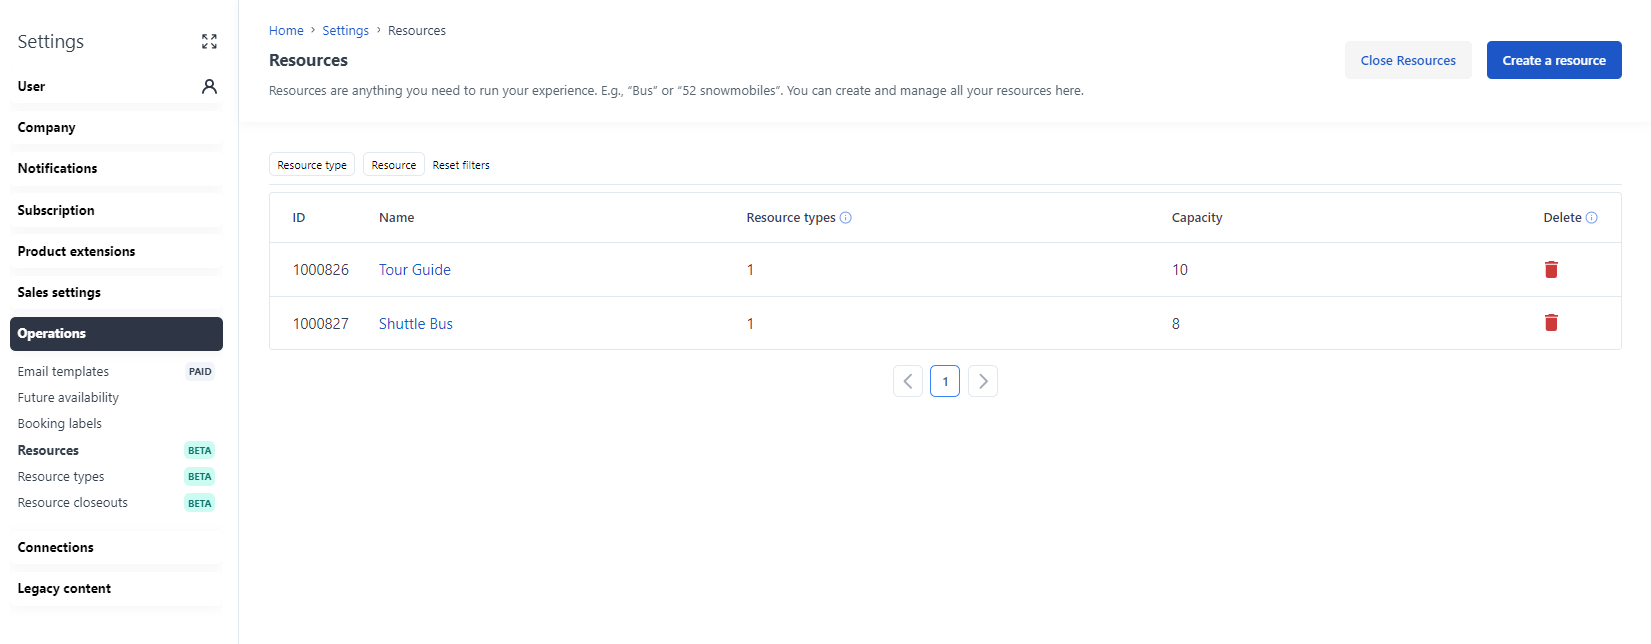The width and height of the screenshot is (1651, 644).
Task: Delete the Tour Guide resource
Action: click(x=1551, y=270)
